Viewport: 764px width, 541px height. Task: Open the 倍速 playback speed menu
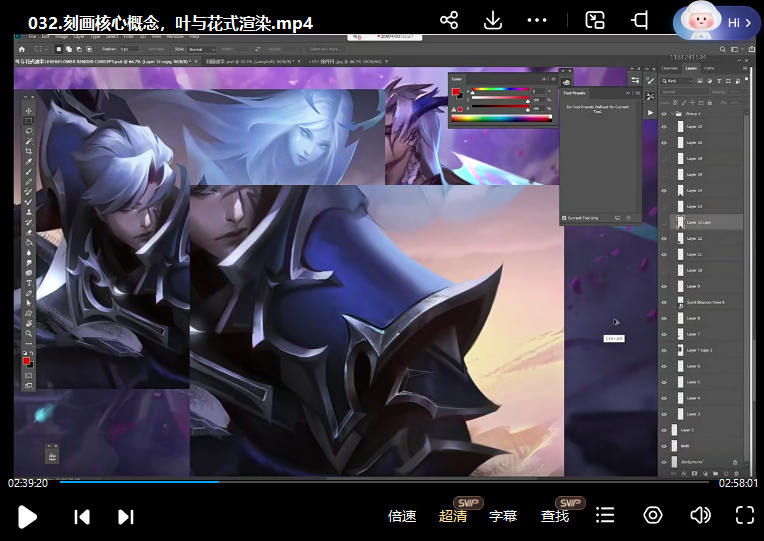click(x=402, y=516)
